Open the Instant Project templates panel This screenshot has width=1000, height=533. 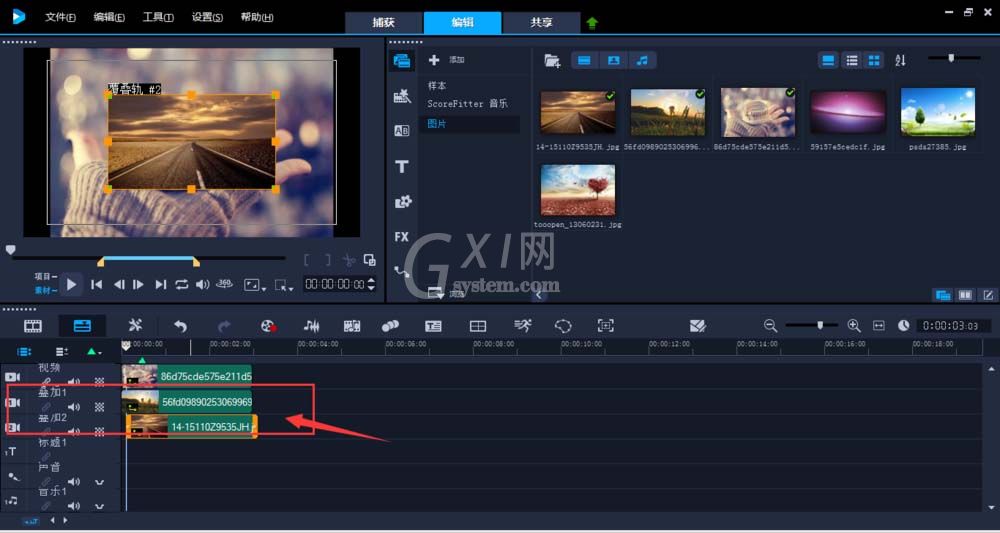[x=402, y=96]
